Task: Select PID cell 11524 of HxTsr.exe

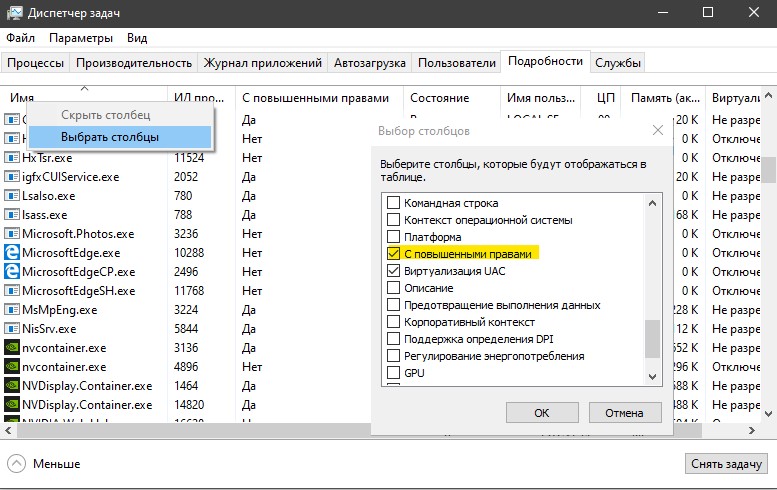Action: (x=189, y=158)
